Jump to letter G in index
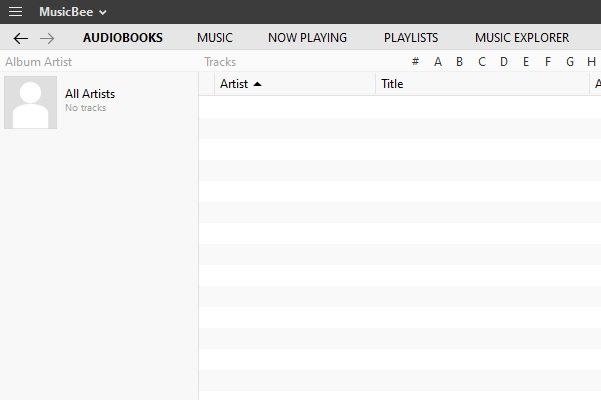Image resolution: width=601 pixels, height=400 pixels. tap(570, 62)
